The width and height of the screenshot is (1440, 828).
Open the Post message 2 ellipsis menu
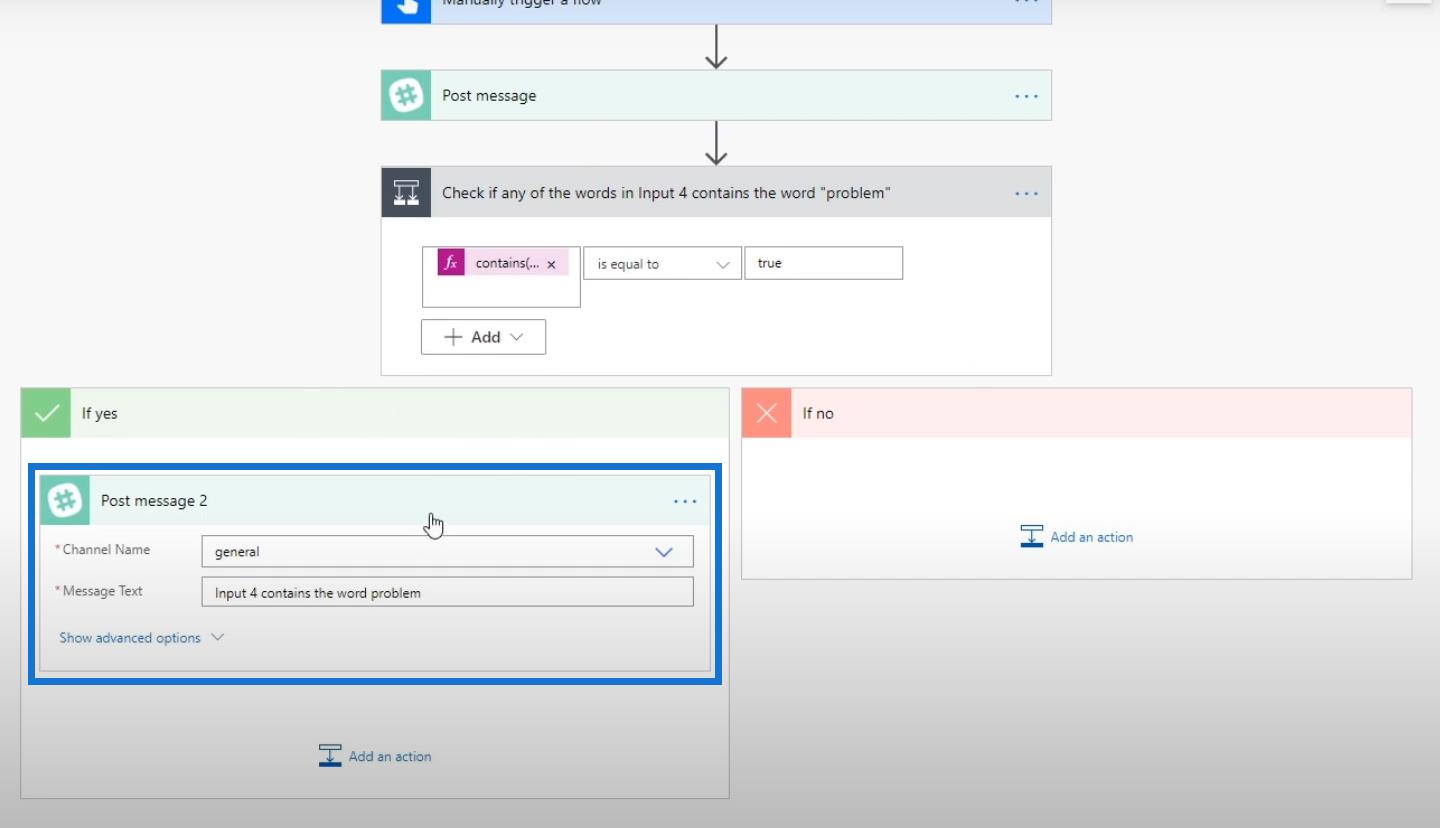[x=685, y=501]
